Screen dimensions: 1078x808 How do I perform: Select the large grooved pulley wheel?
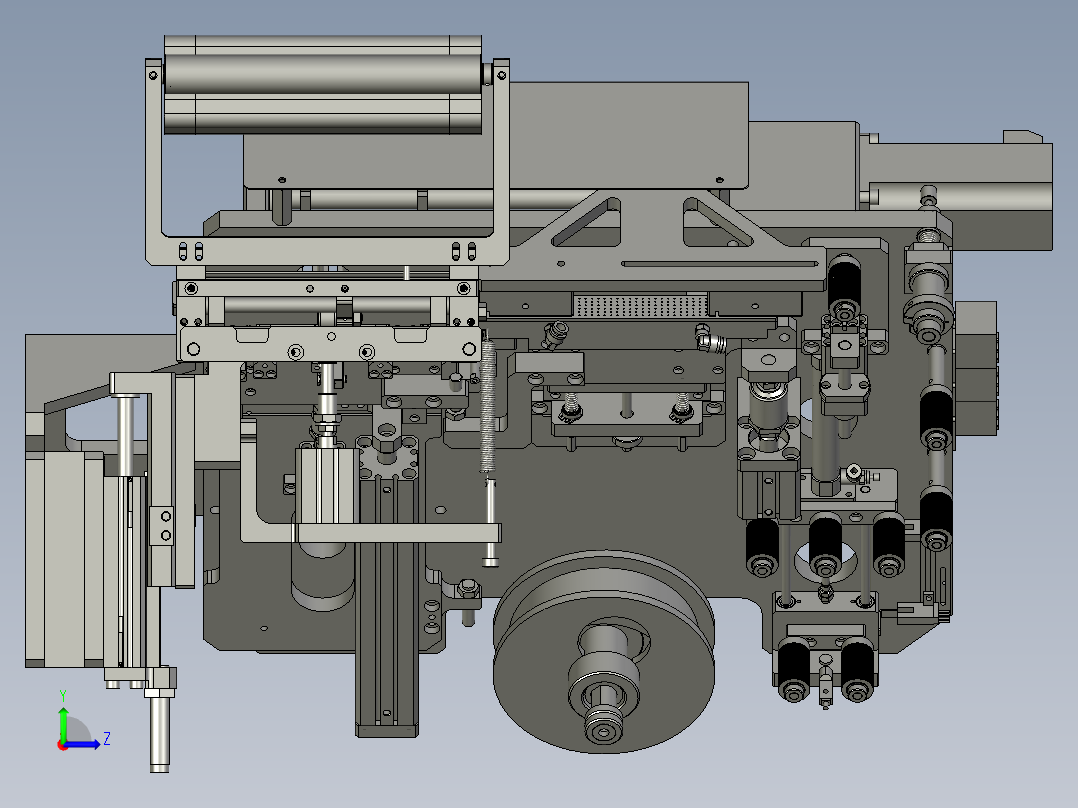(604, 651)
